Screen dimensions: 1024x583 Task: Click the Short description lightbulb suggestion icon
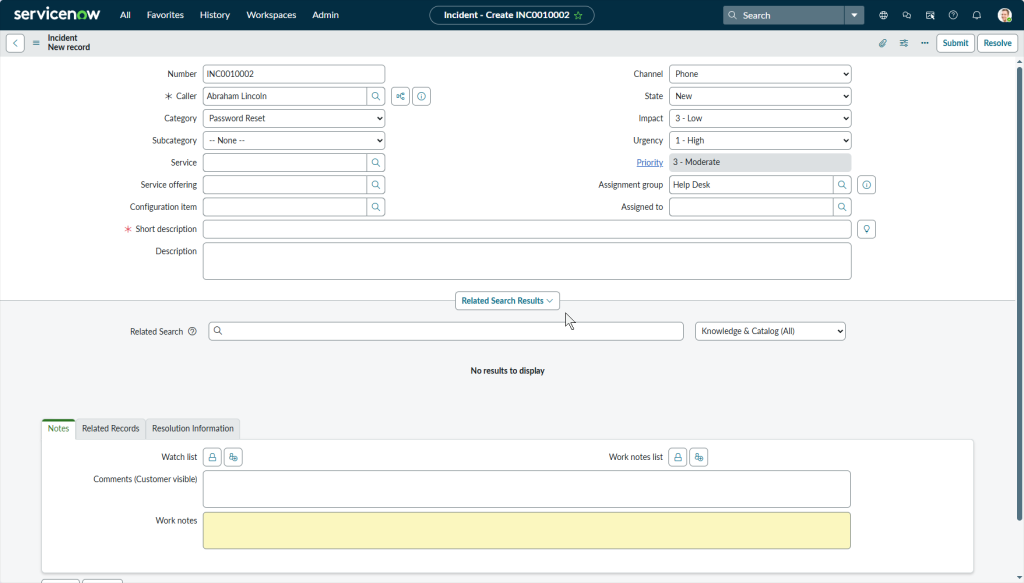tap(867, 229)
